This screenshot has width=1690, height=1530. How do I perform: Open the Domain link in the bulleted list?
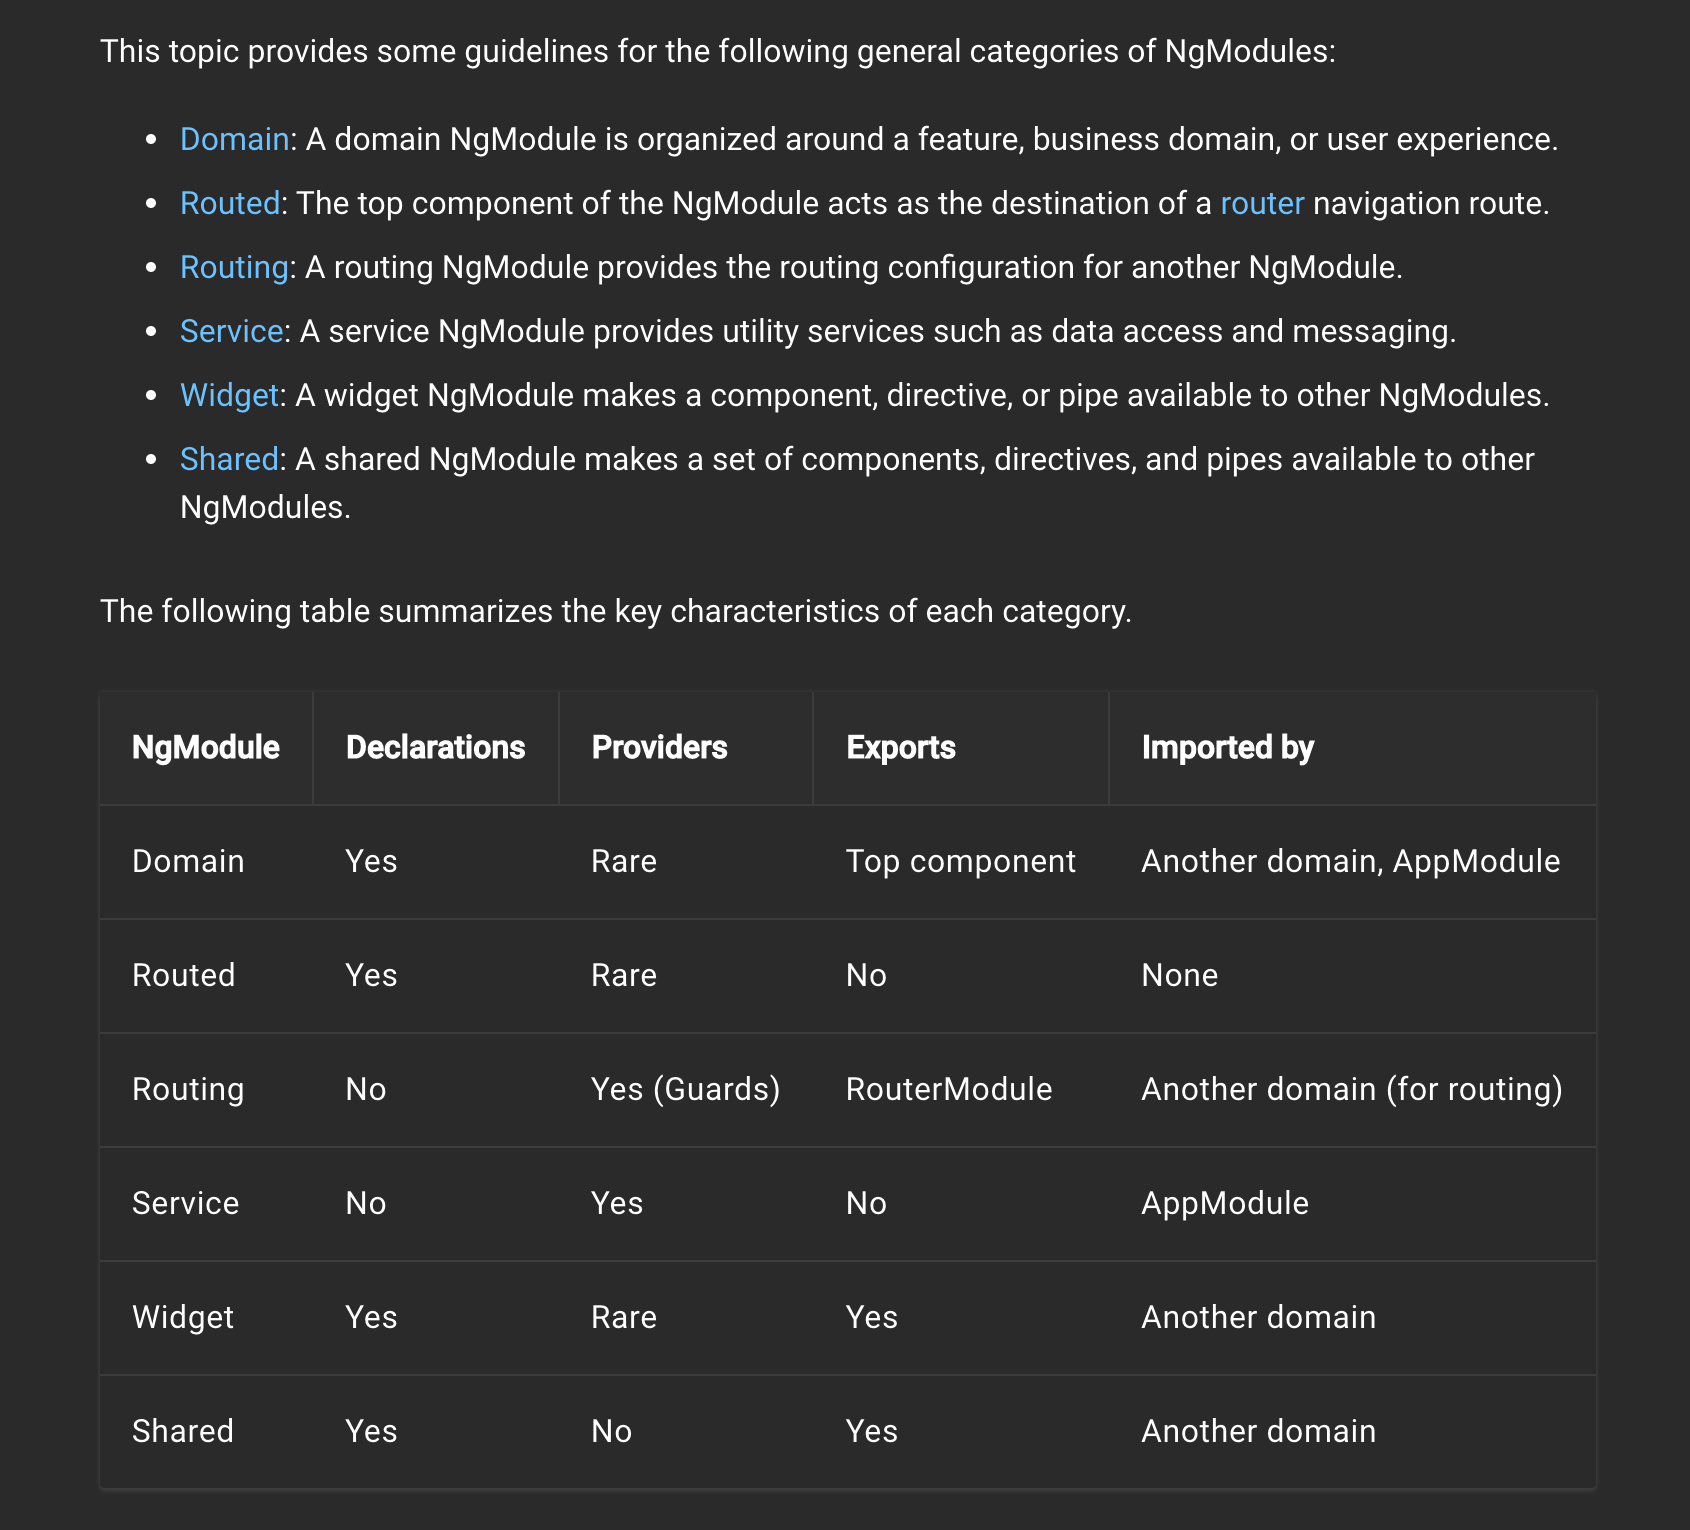(x=234, y=139)
